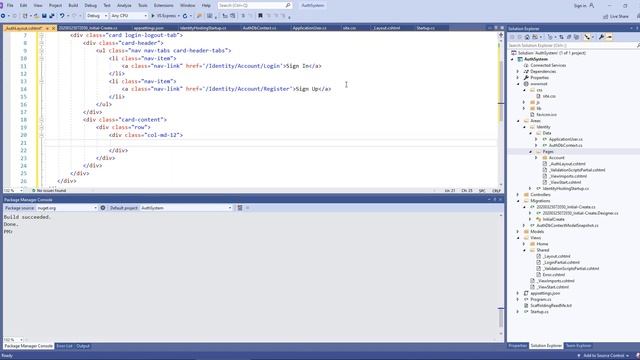Screen dimensions: 640x360
Task: Expand the Home folder under Views
Action: (x=524, y=244)
